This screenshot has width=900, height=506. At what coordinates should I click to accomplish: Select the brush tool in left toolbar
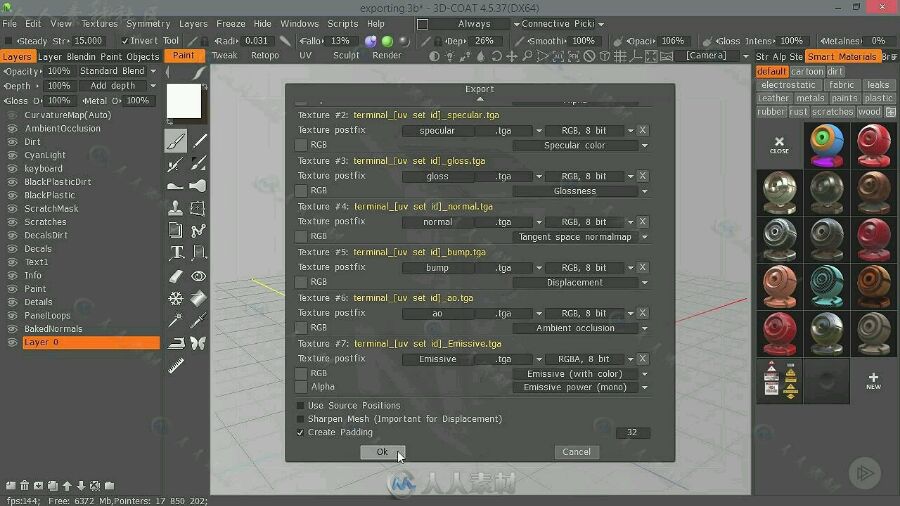coord(176,141)
